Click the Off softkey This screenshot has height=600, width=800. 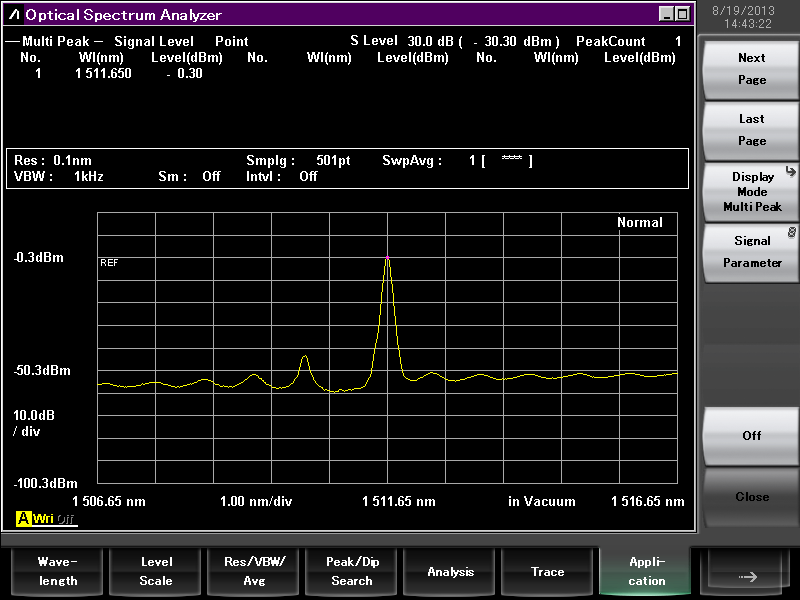751,436
